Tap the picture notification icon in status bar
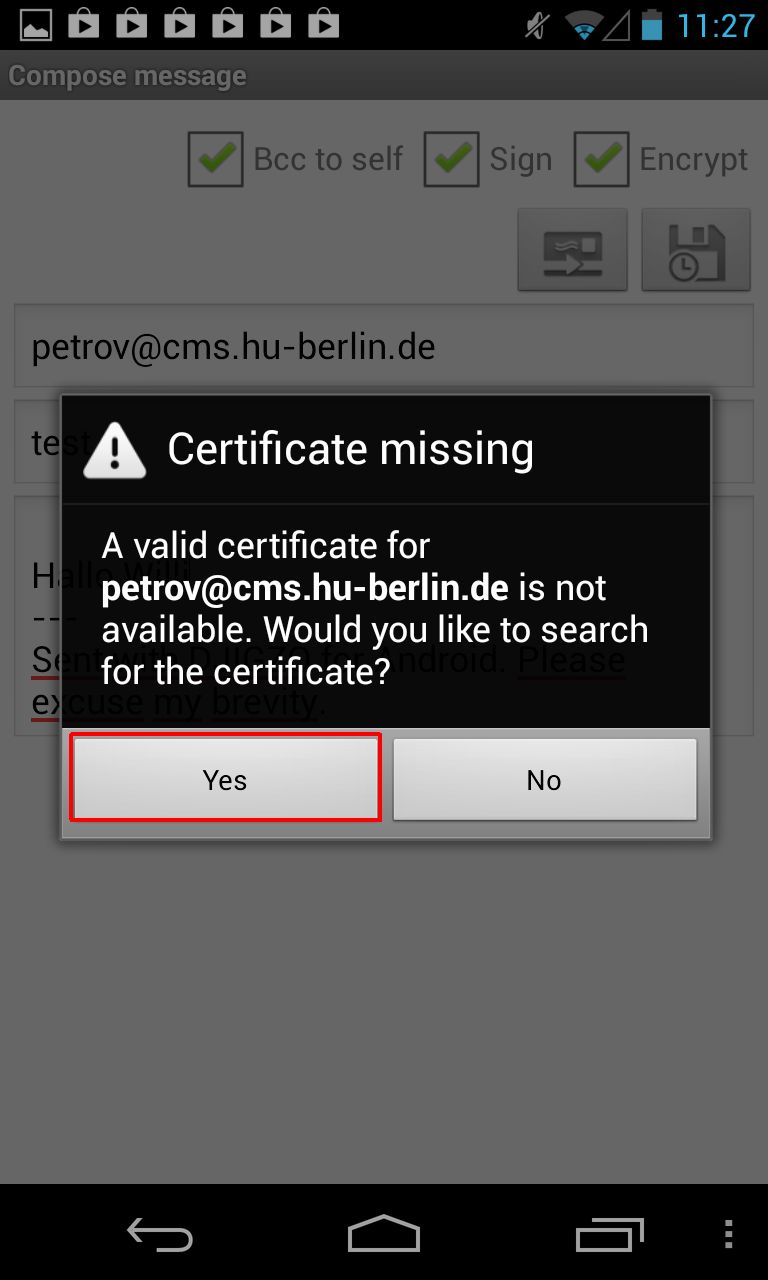This screenshot has width=768, height=1280. (36, 24)
